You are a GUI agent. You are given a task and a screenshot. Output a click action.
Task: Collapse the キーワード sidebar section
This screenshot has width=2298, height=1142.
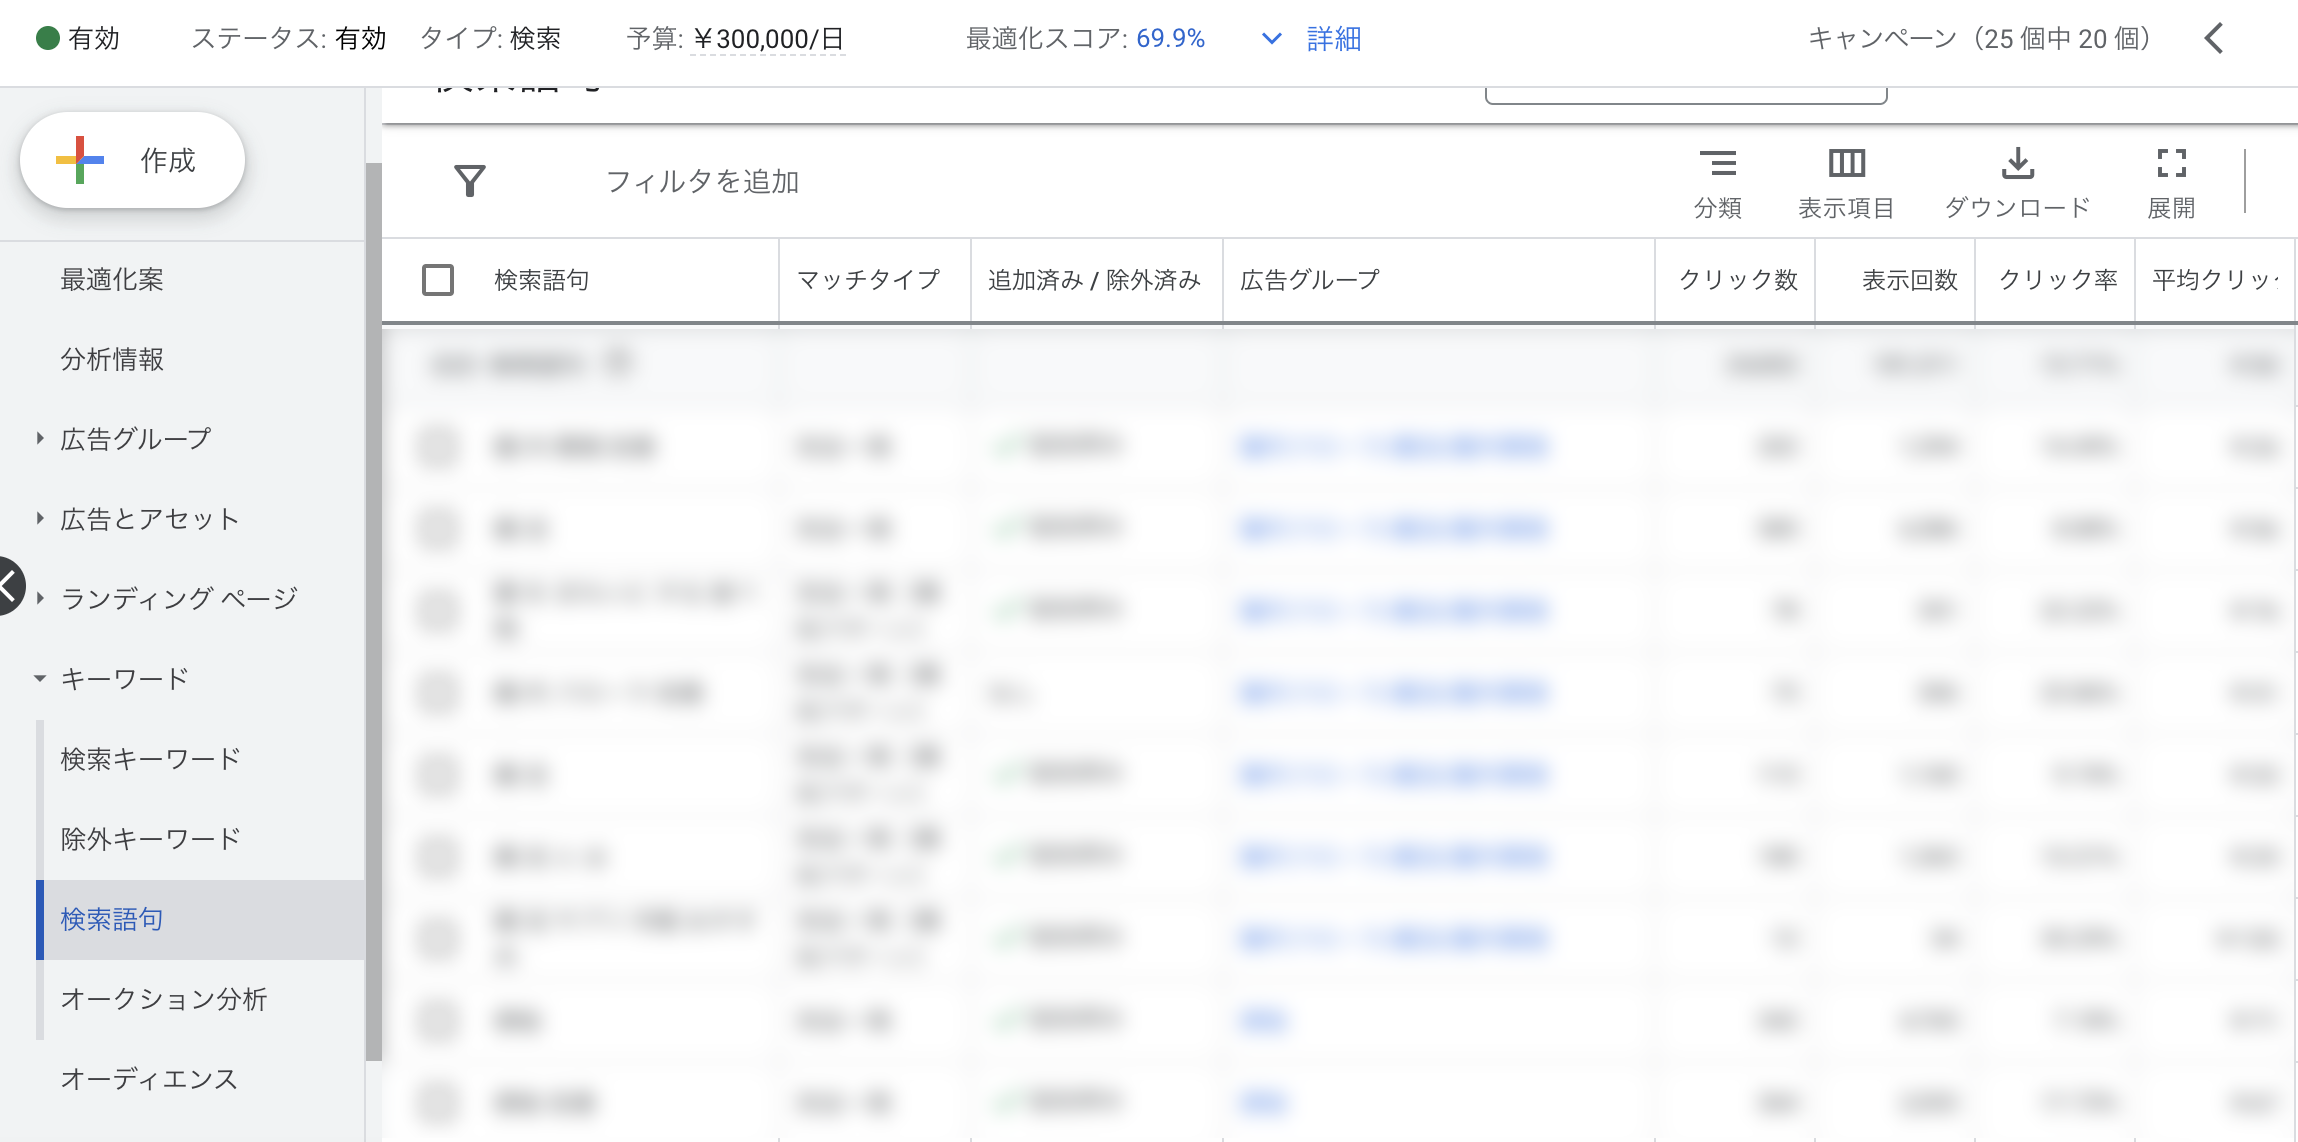(x=38, y=678)
